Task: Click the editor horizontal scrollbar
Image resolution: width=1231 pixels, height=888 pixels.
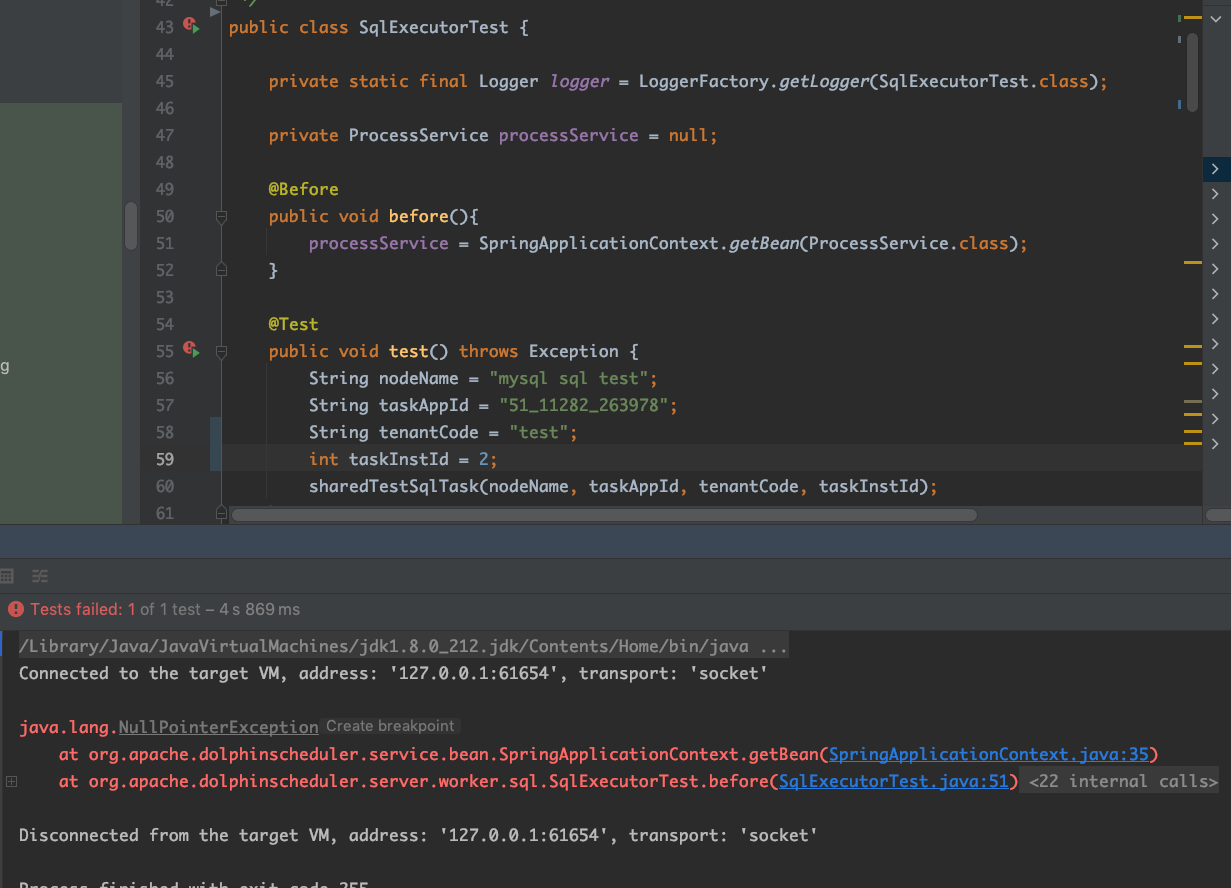Action: (x=603, y=515)
